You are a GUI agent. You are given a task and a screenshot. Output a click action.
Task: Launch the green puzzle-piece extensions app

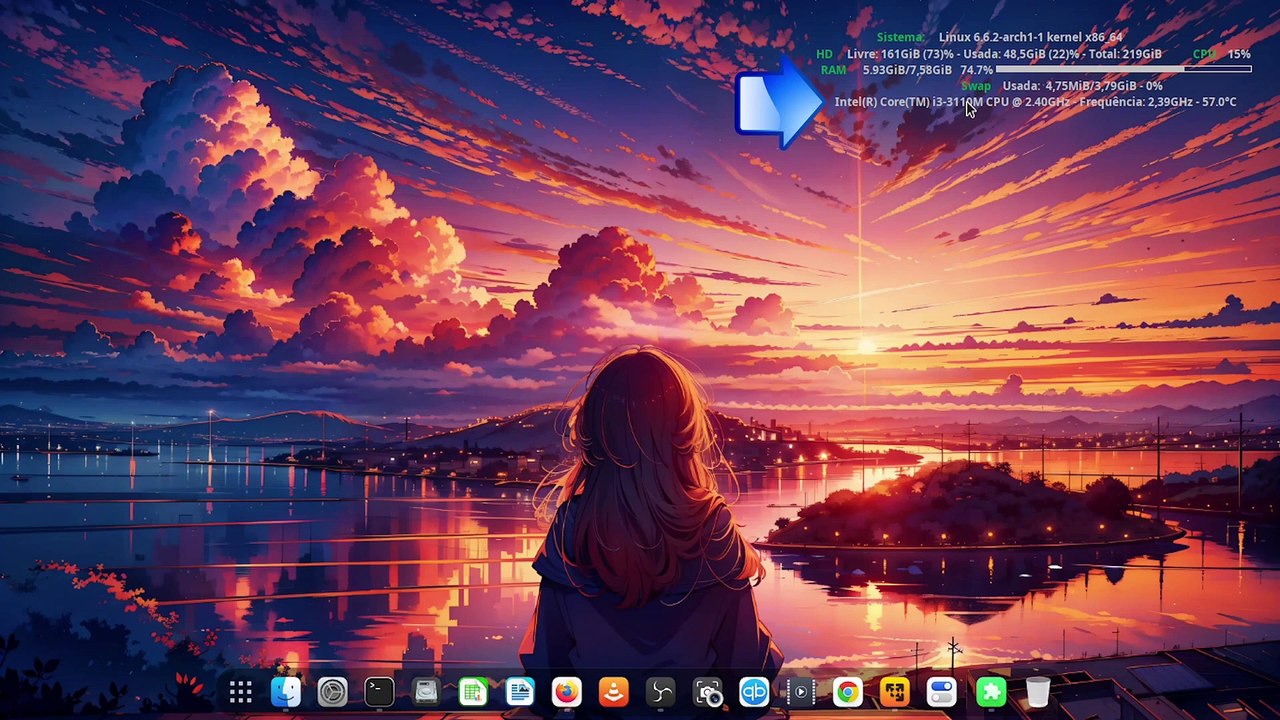[990, 692]
